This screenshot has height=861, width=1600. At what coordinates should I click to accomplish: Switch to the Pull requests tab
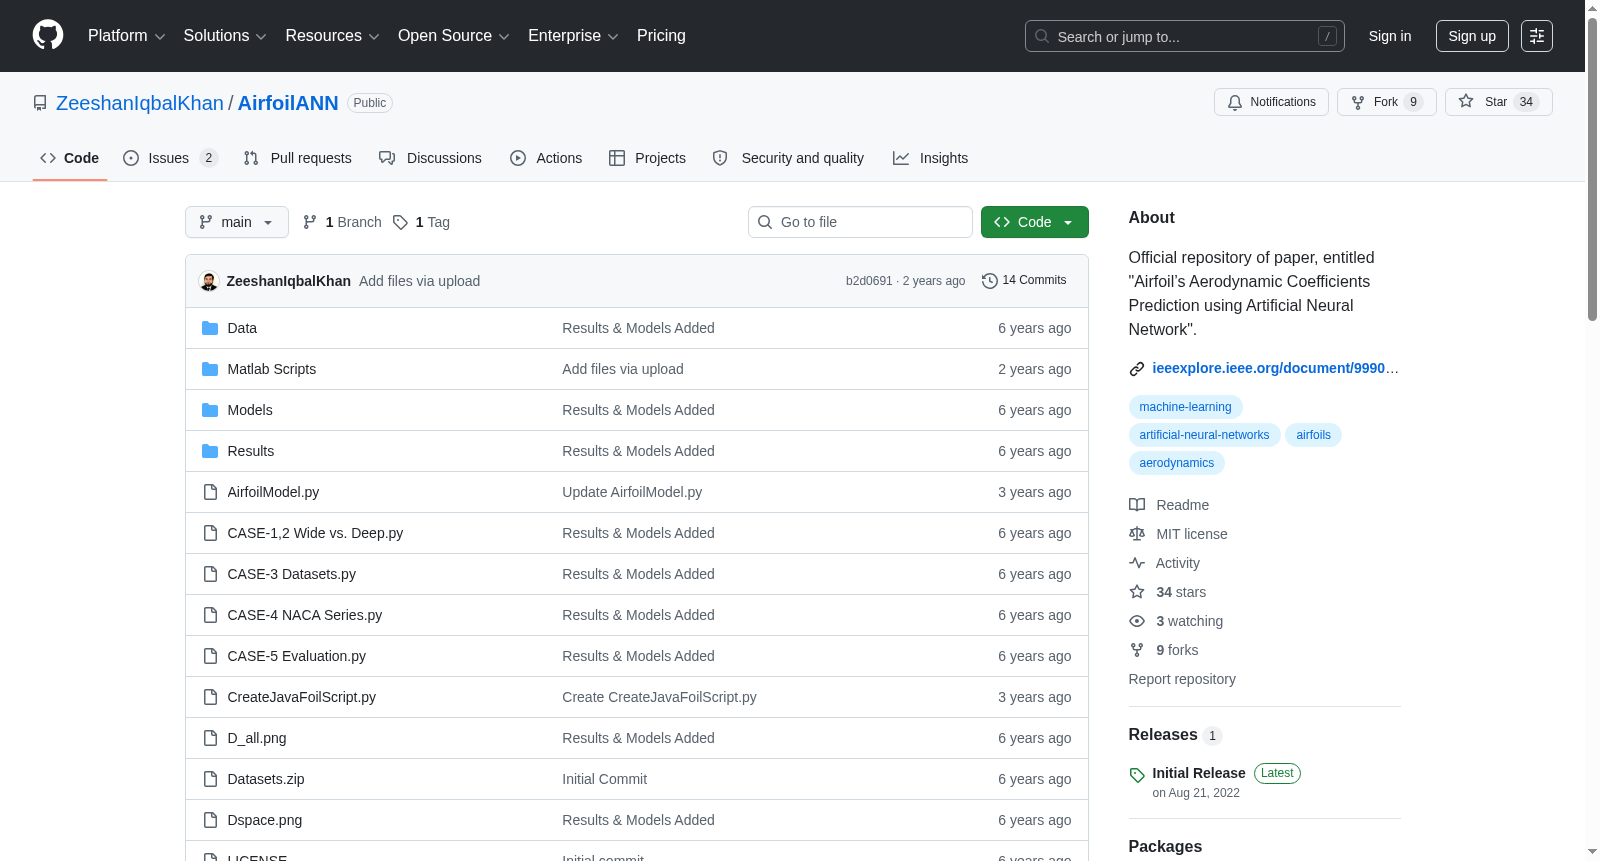pyautogui.click(x=298, y=158)
